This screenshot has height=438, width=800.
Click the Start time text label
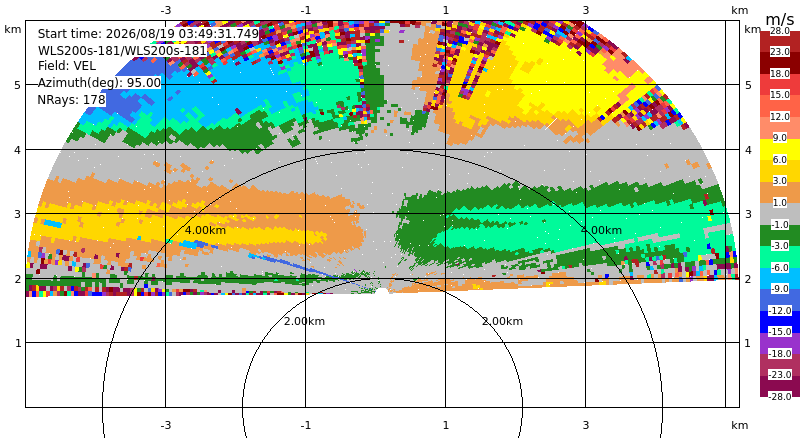click(x=148, y=34)
